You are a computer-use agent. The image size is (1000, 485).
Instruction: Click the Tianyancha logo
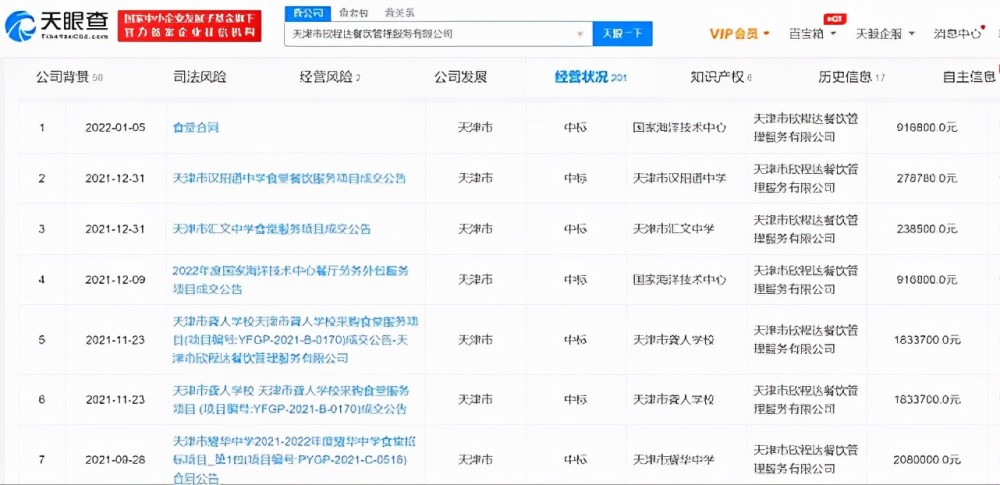[x=57, y=26]
